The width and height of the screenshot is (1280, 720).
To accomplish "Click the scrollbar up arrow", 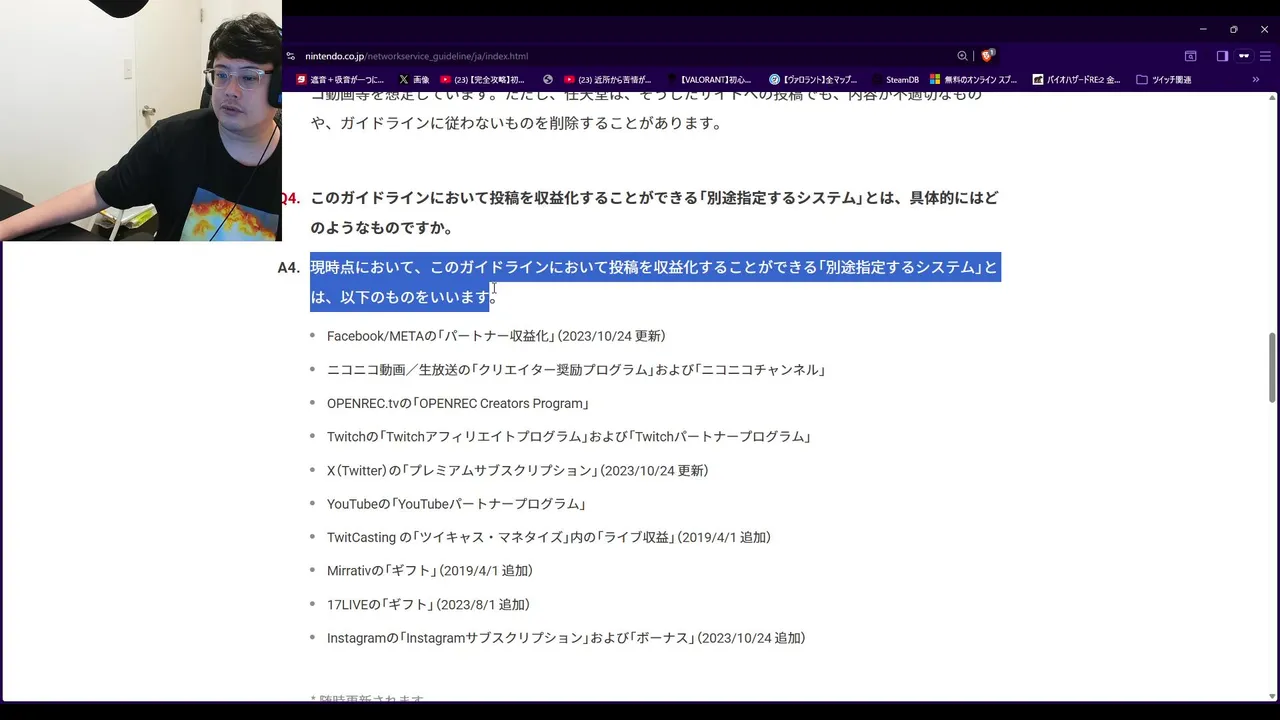I will tap(1272, 98).
